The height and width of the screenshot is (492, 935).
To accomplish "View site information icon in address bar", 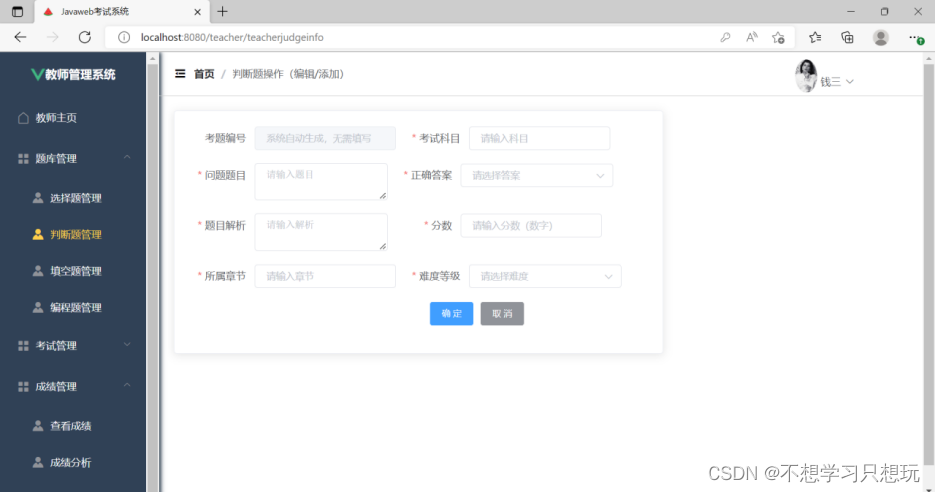I will click(123, 37).
